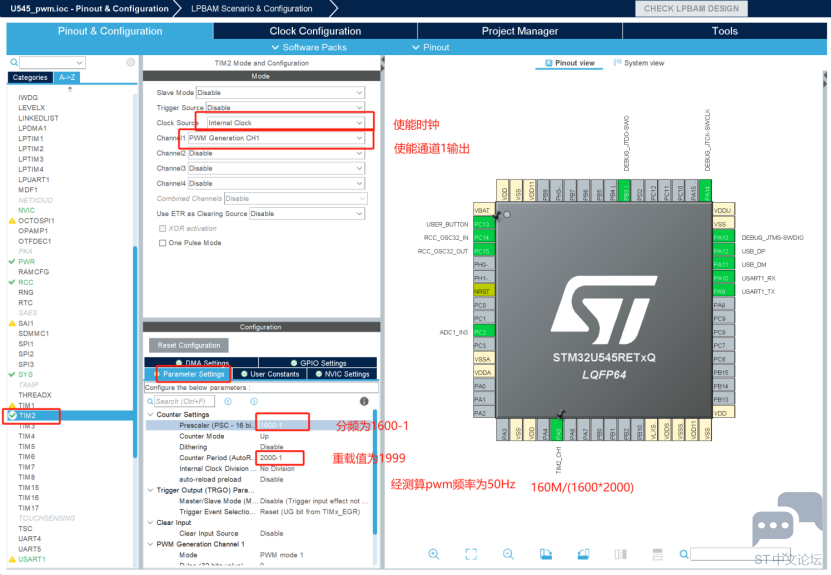Go to previous search result arrow icon
831x575 pixels.
coord(228,401)
